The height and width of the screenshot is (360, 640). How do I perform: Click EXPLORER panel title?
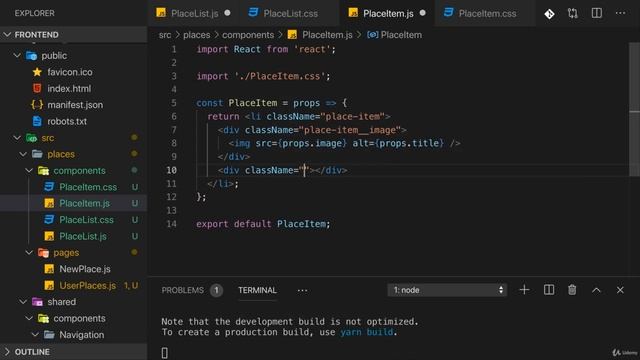tap(34, 13)
